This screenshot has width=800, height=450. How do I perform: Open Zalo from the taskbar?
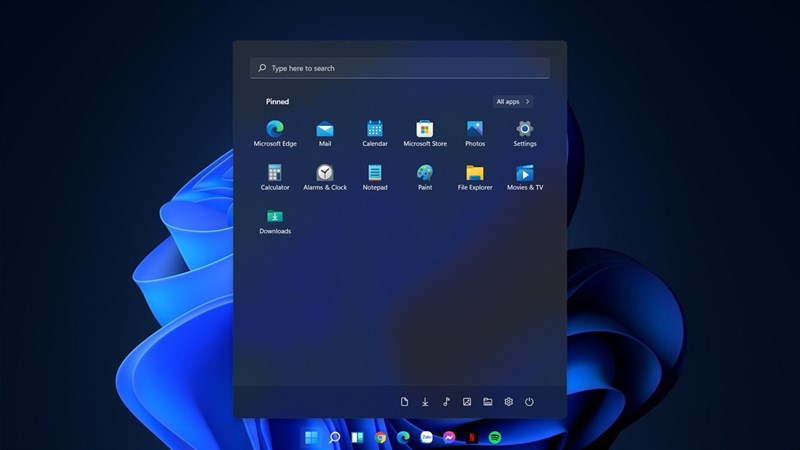tap(426, 437)
